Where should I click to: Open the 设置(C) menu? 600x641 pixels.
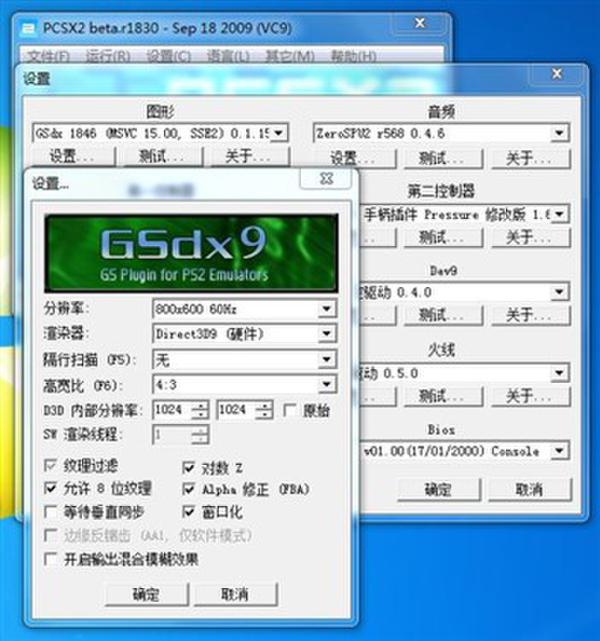[169, 56]
